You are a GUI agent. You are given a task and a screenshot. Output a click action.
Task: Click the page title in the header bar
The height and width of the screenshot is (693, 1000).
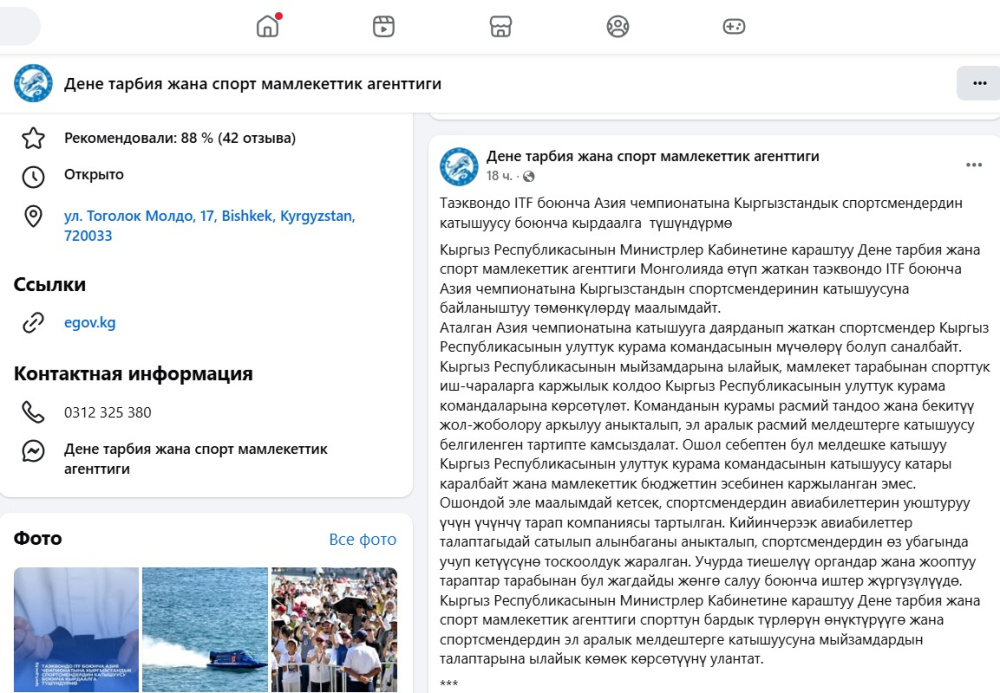[x=253, y=84]
